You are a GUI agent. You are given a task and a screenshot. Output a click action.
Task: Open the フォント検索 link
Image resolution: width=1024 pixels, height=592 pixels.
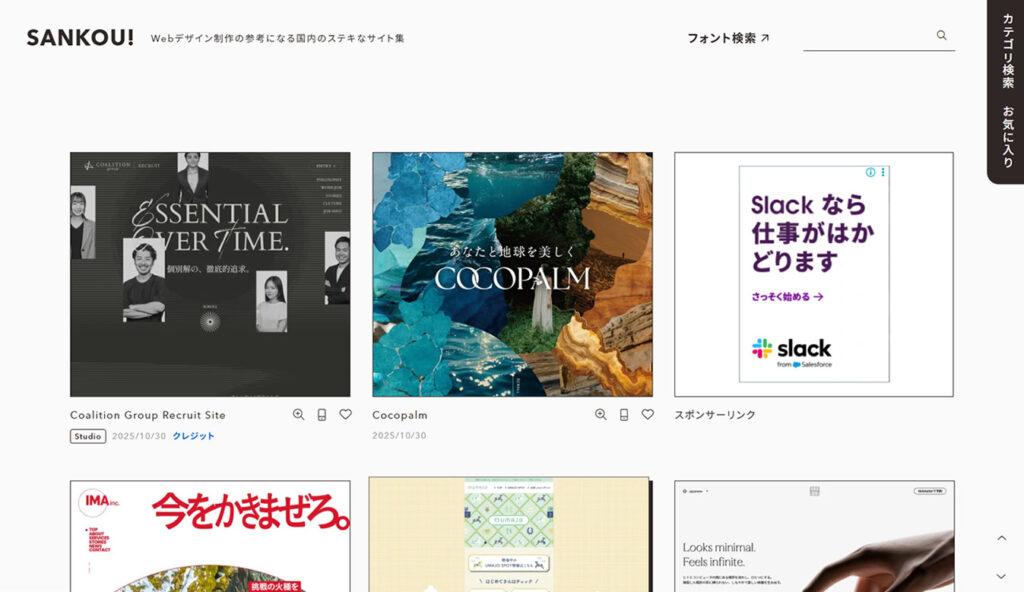pyautogui.click(x=728, y=38)
